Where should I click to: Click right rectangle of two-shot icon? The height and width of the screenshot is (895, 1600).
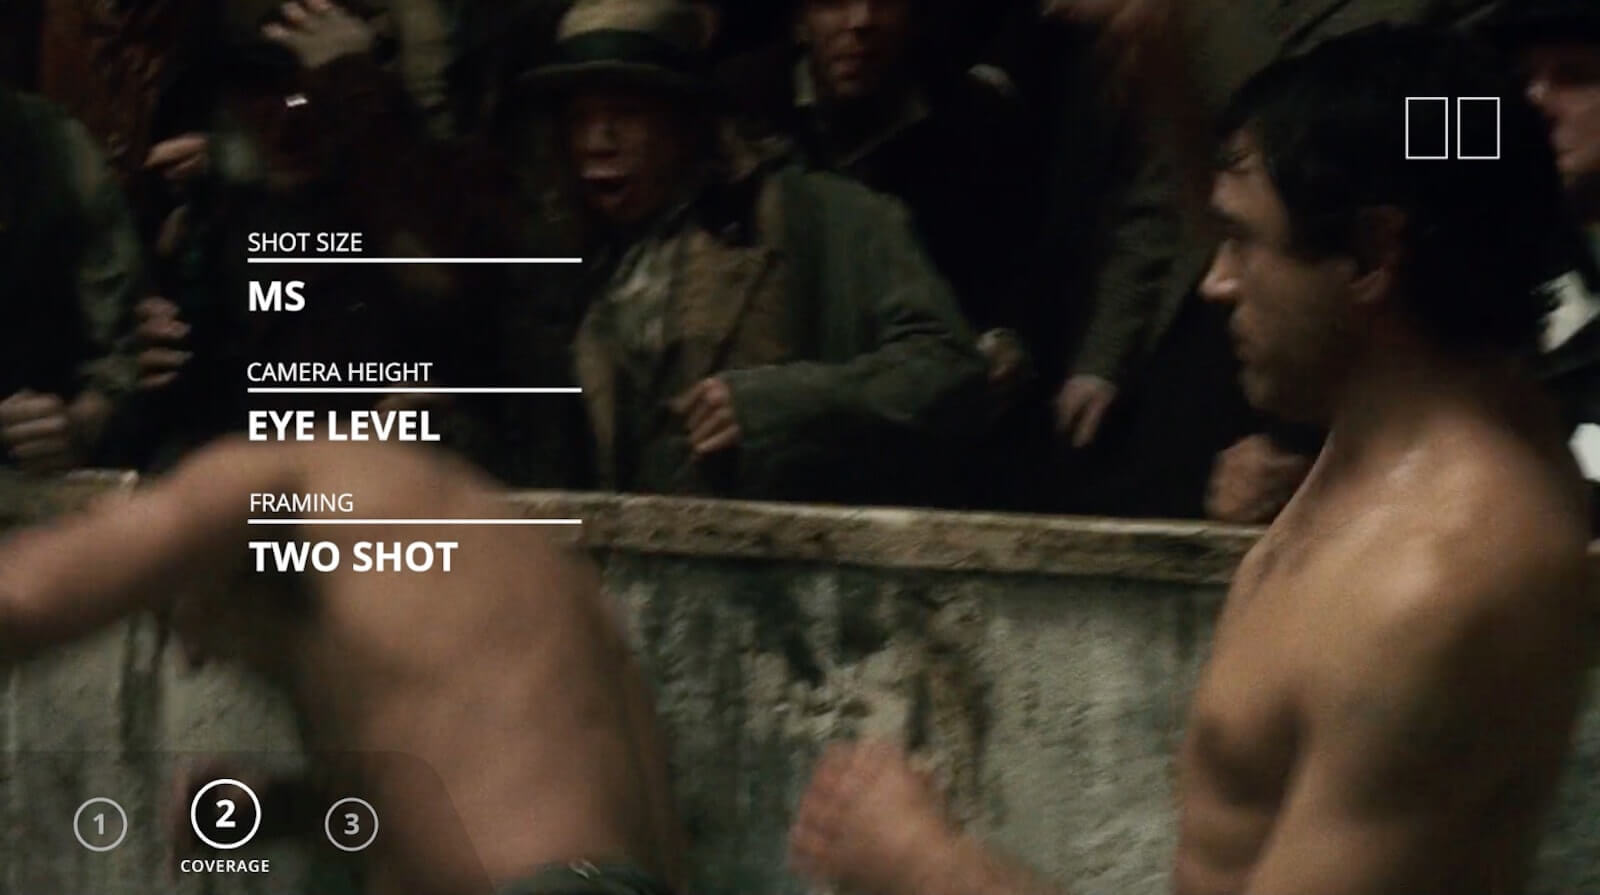pyautogui.click(x=1479, y=128)
